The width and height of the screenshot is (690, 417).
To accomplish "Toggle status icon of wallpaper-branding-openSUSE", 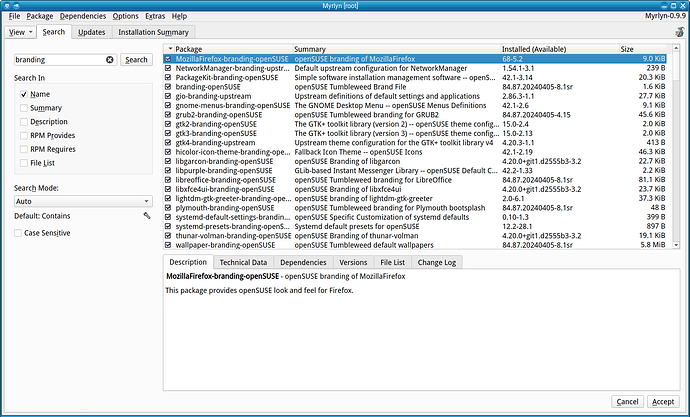I will [x=168, y=245].
